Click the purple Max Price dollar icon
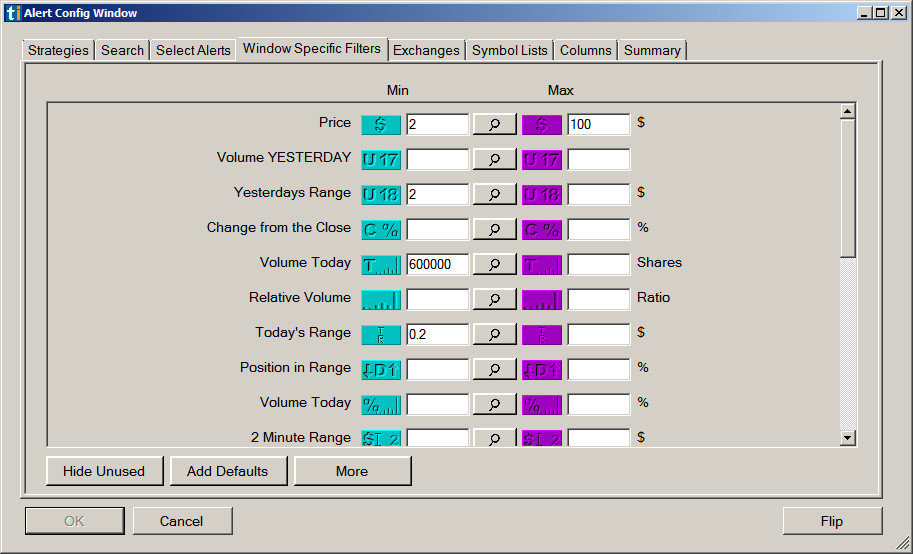Image resolution: width=913 pixels, height=554 pixels. point(542,125)
